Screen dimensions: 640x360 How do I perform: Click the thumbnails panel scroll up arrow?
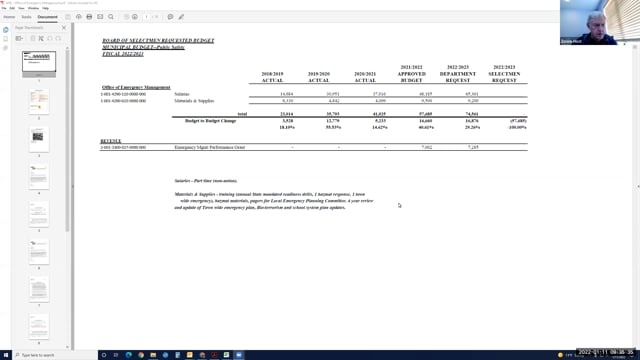click(x=67, y=48)
